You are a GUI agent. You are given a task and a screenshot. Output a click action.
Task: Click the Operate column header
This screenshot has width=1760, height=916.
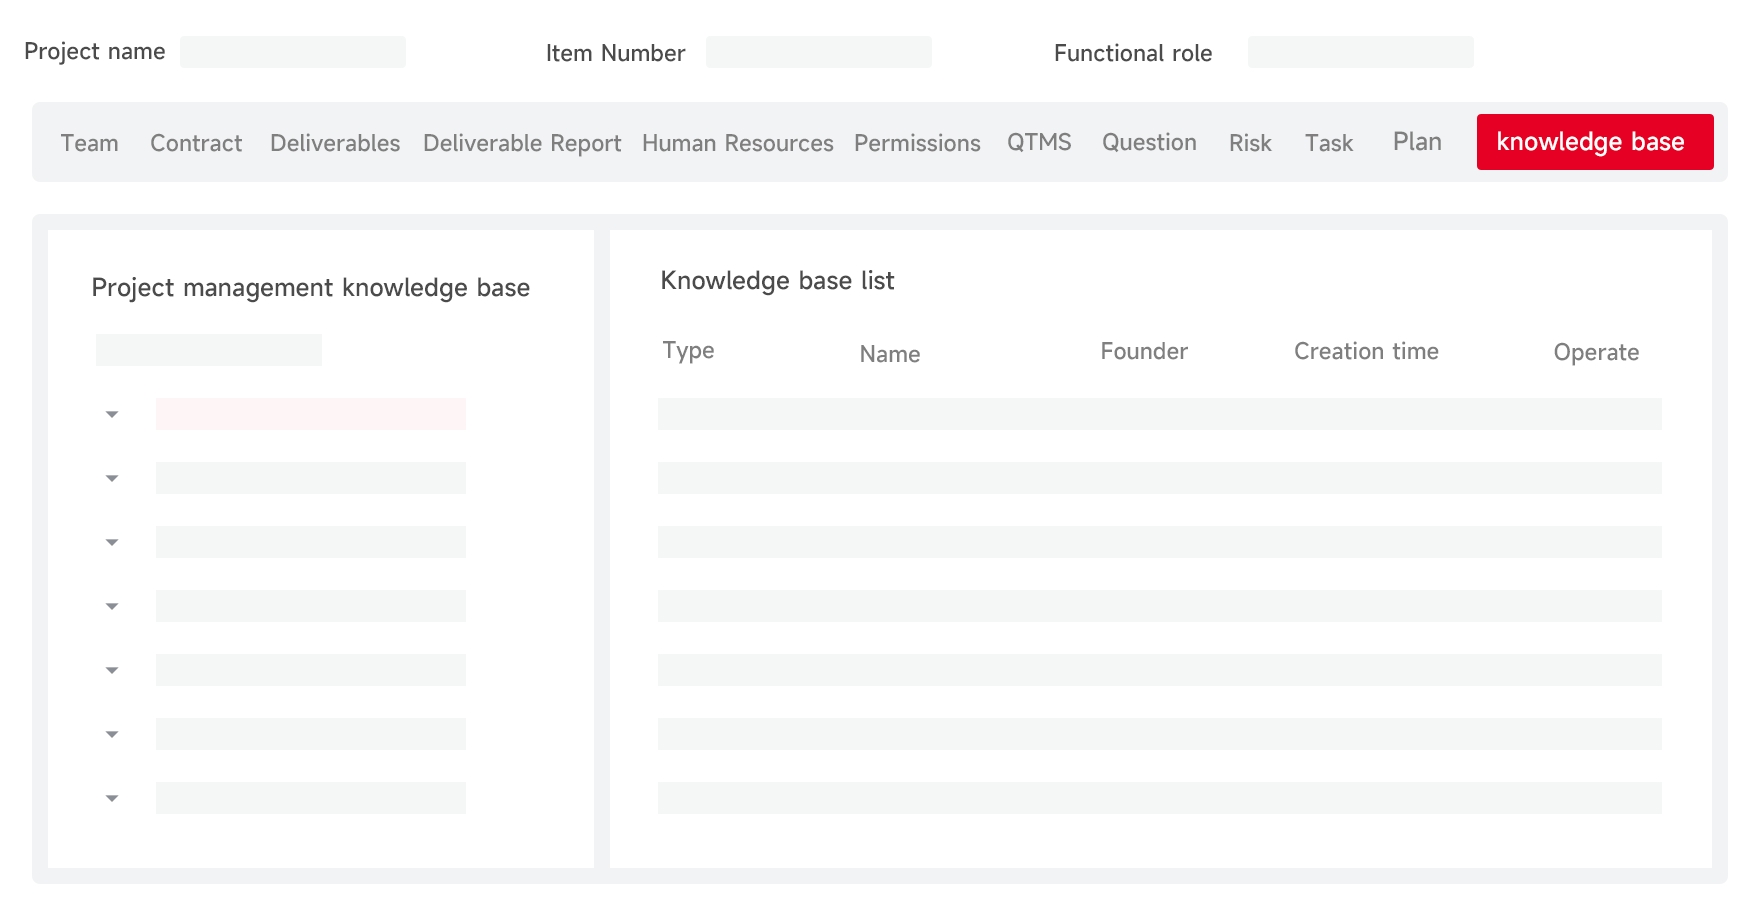(x=1596, y=352)
